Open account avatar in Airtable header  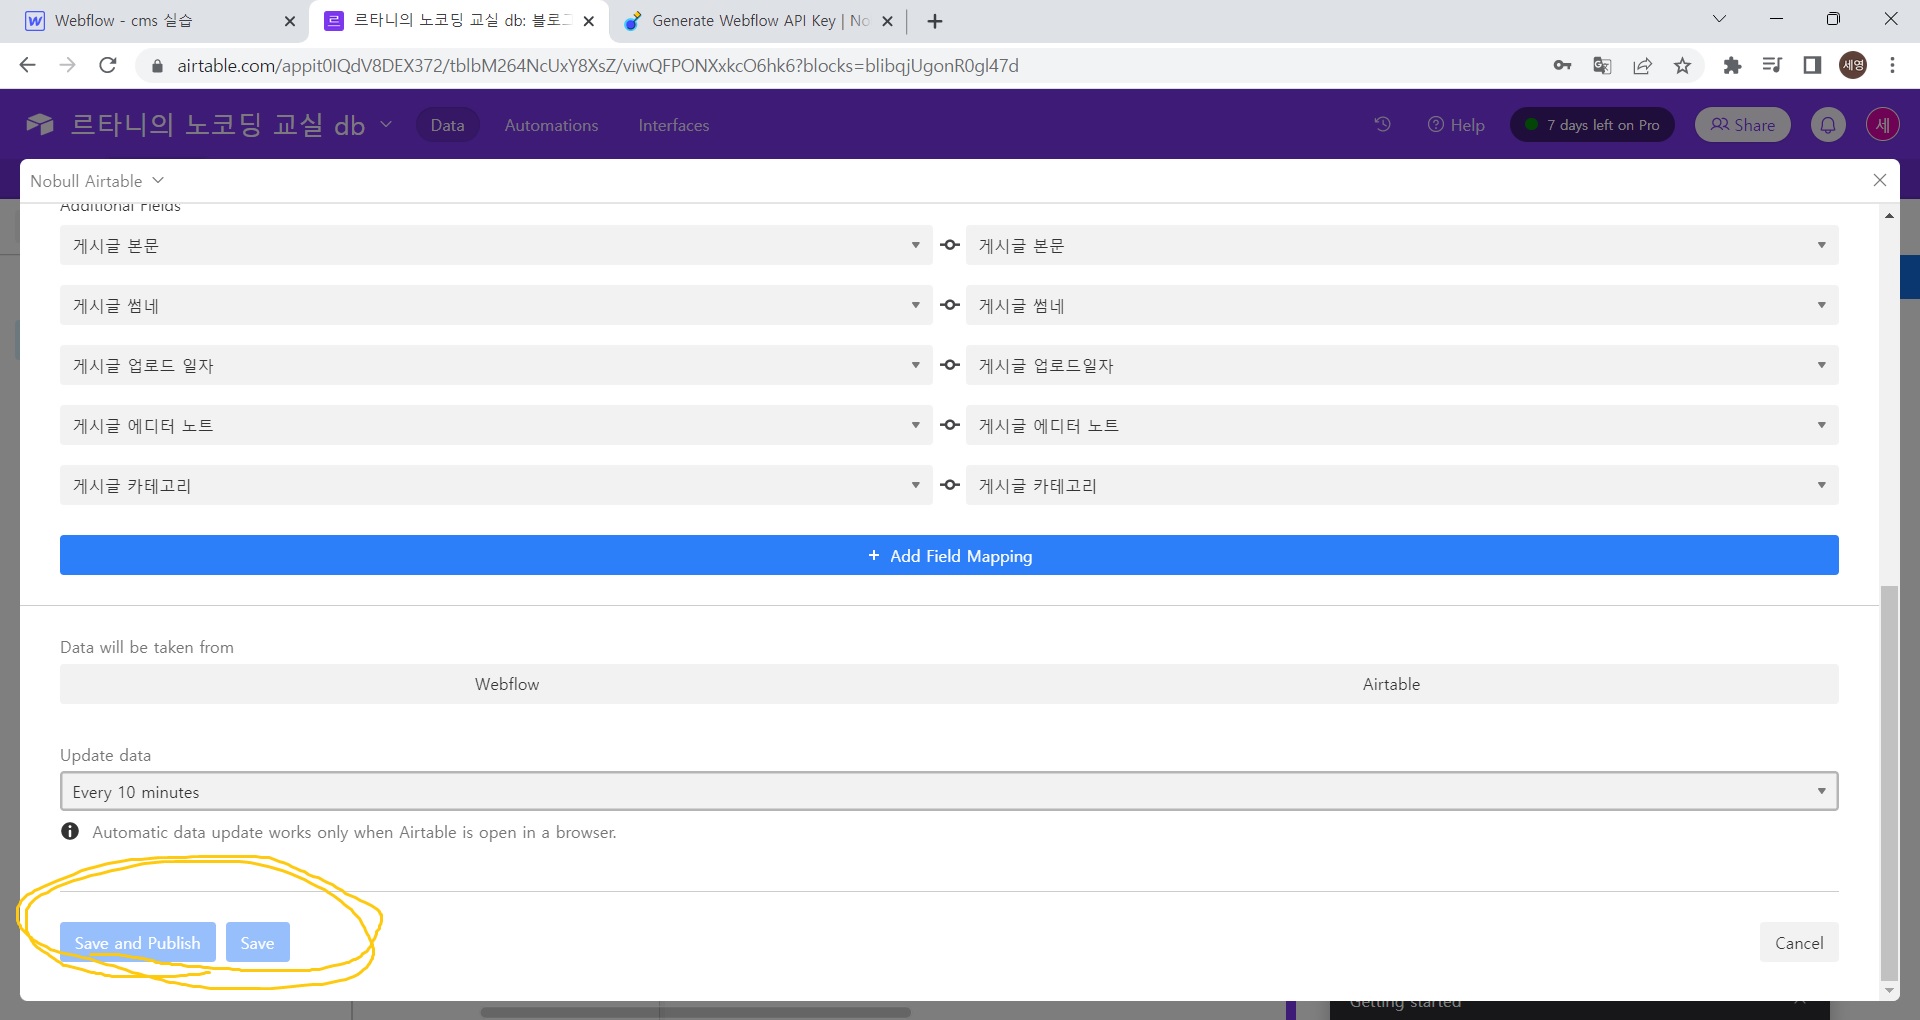coord(1883,124)
